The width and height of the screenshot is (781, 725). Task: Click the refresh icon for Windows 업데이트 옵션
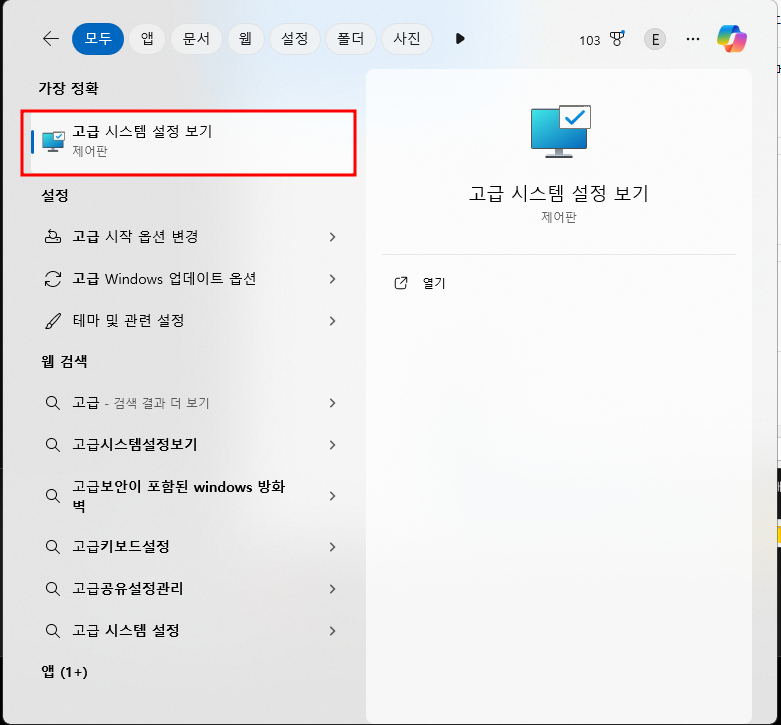click(x=53, y=279)
